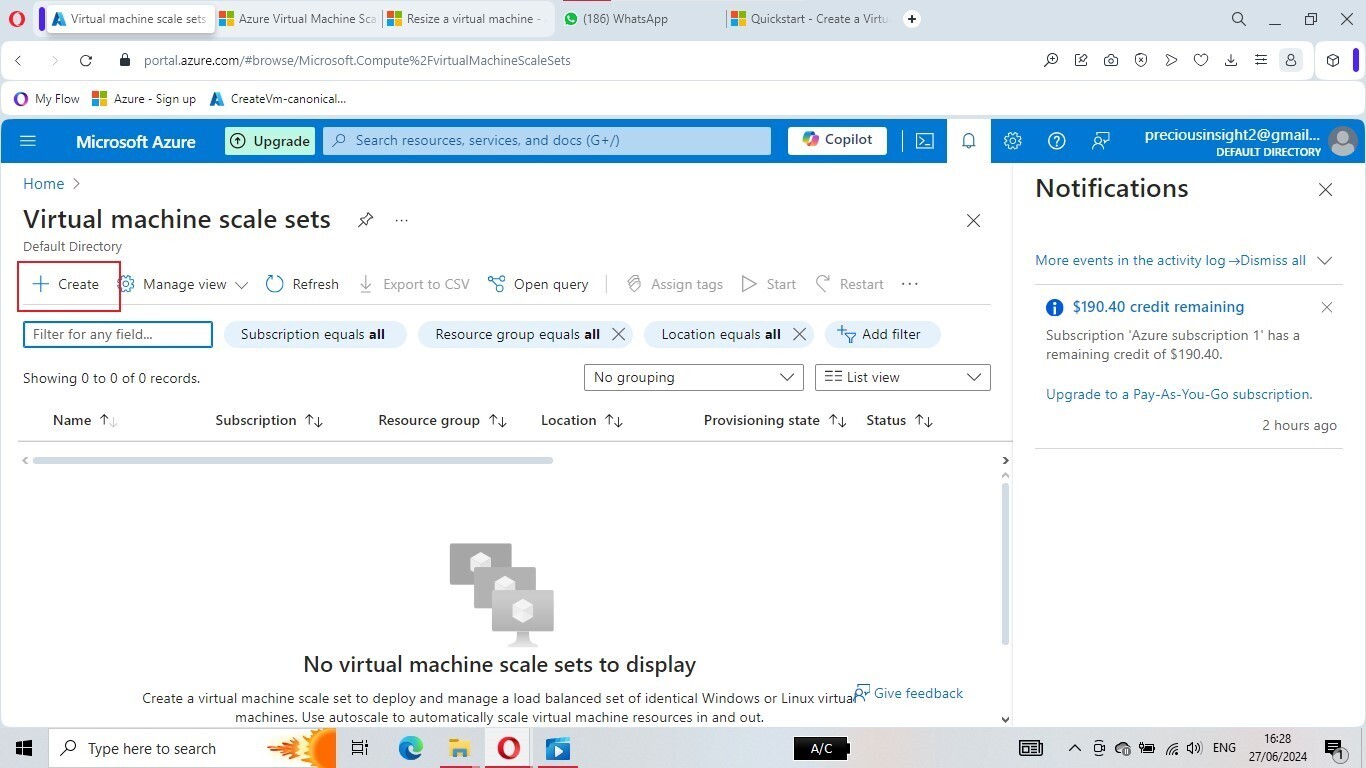Image resolution: width=1366 pixels, height=768 pixels.
Task: Click the Create button
Action: (x=66, y=284)
